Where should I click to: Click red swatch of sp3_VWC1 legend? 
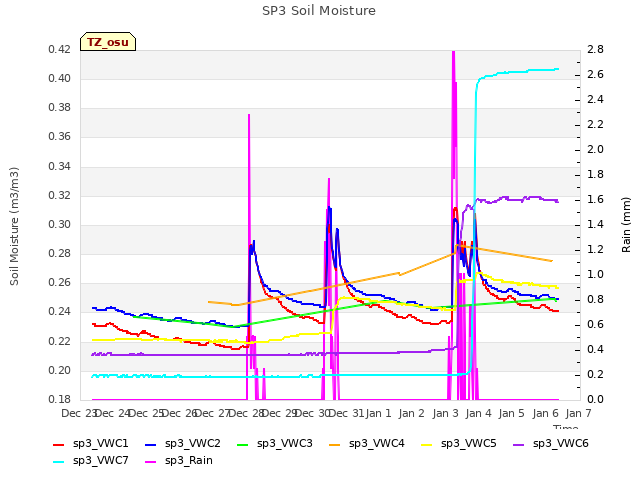pos(59,444)
